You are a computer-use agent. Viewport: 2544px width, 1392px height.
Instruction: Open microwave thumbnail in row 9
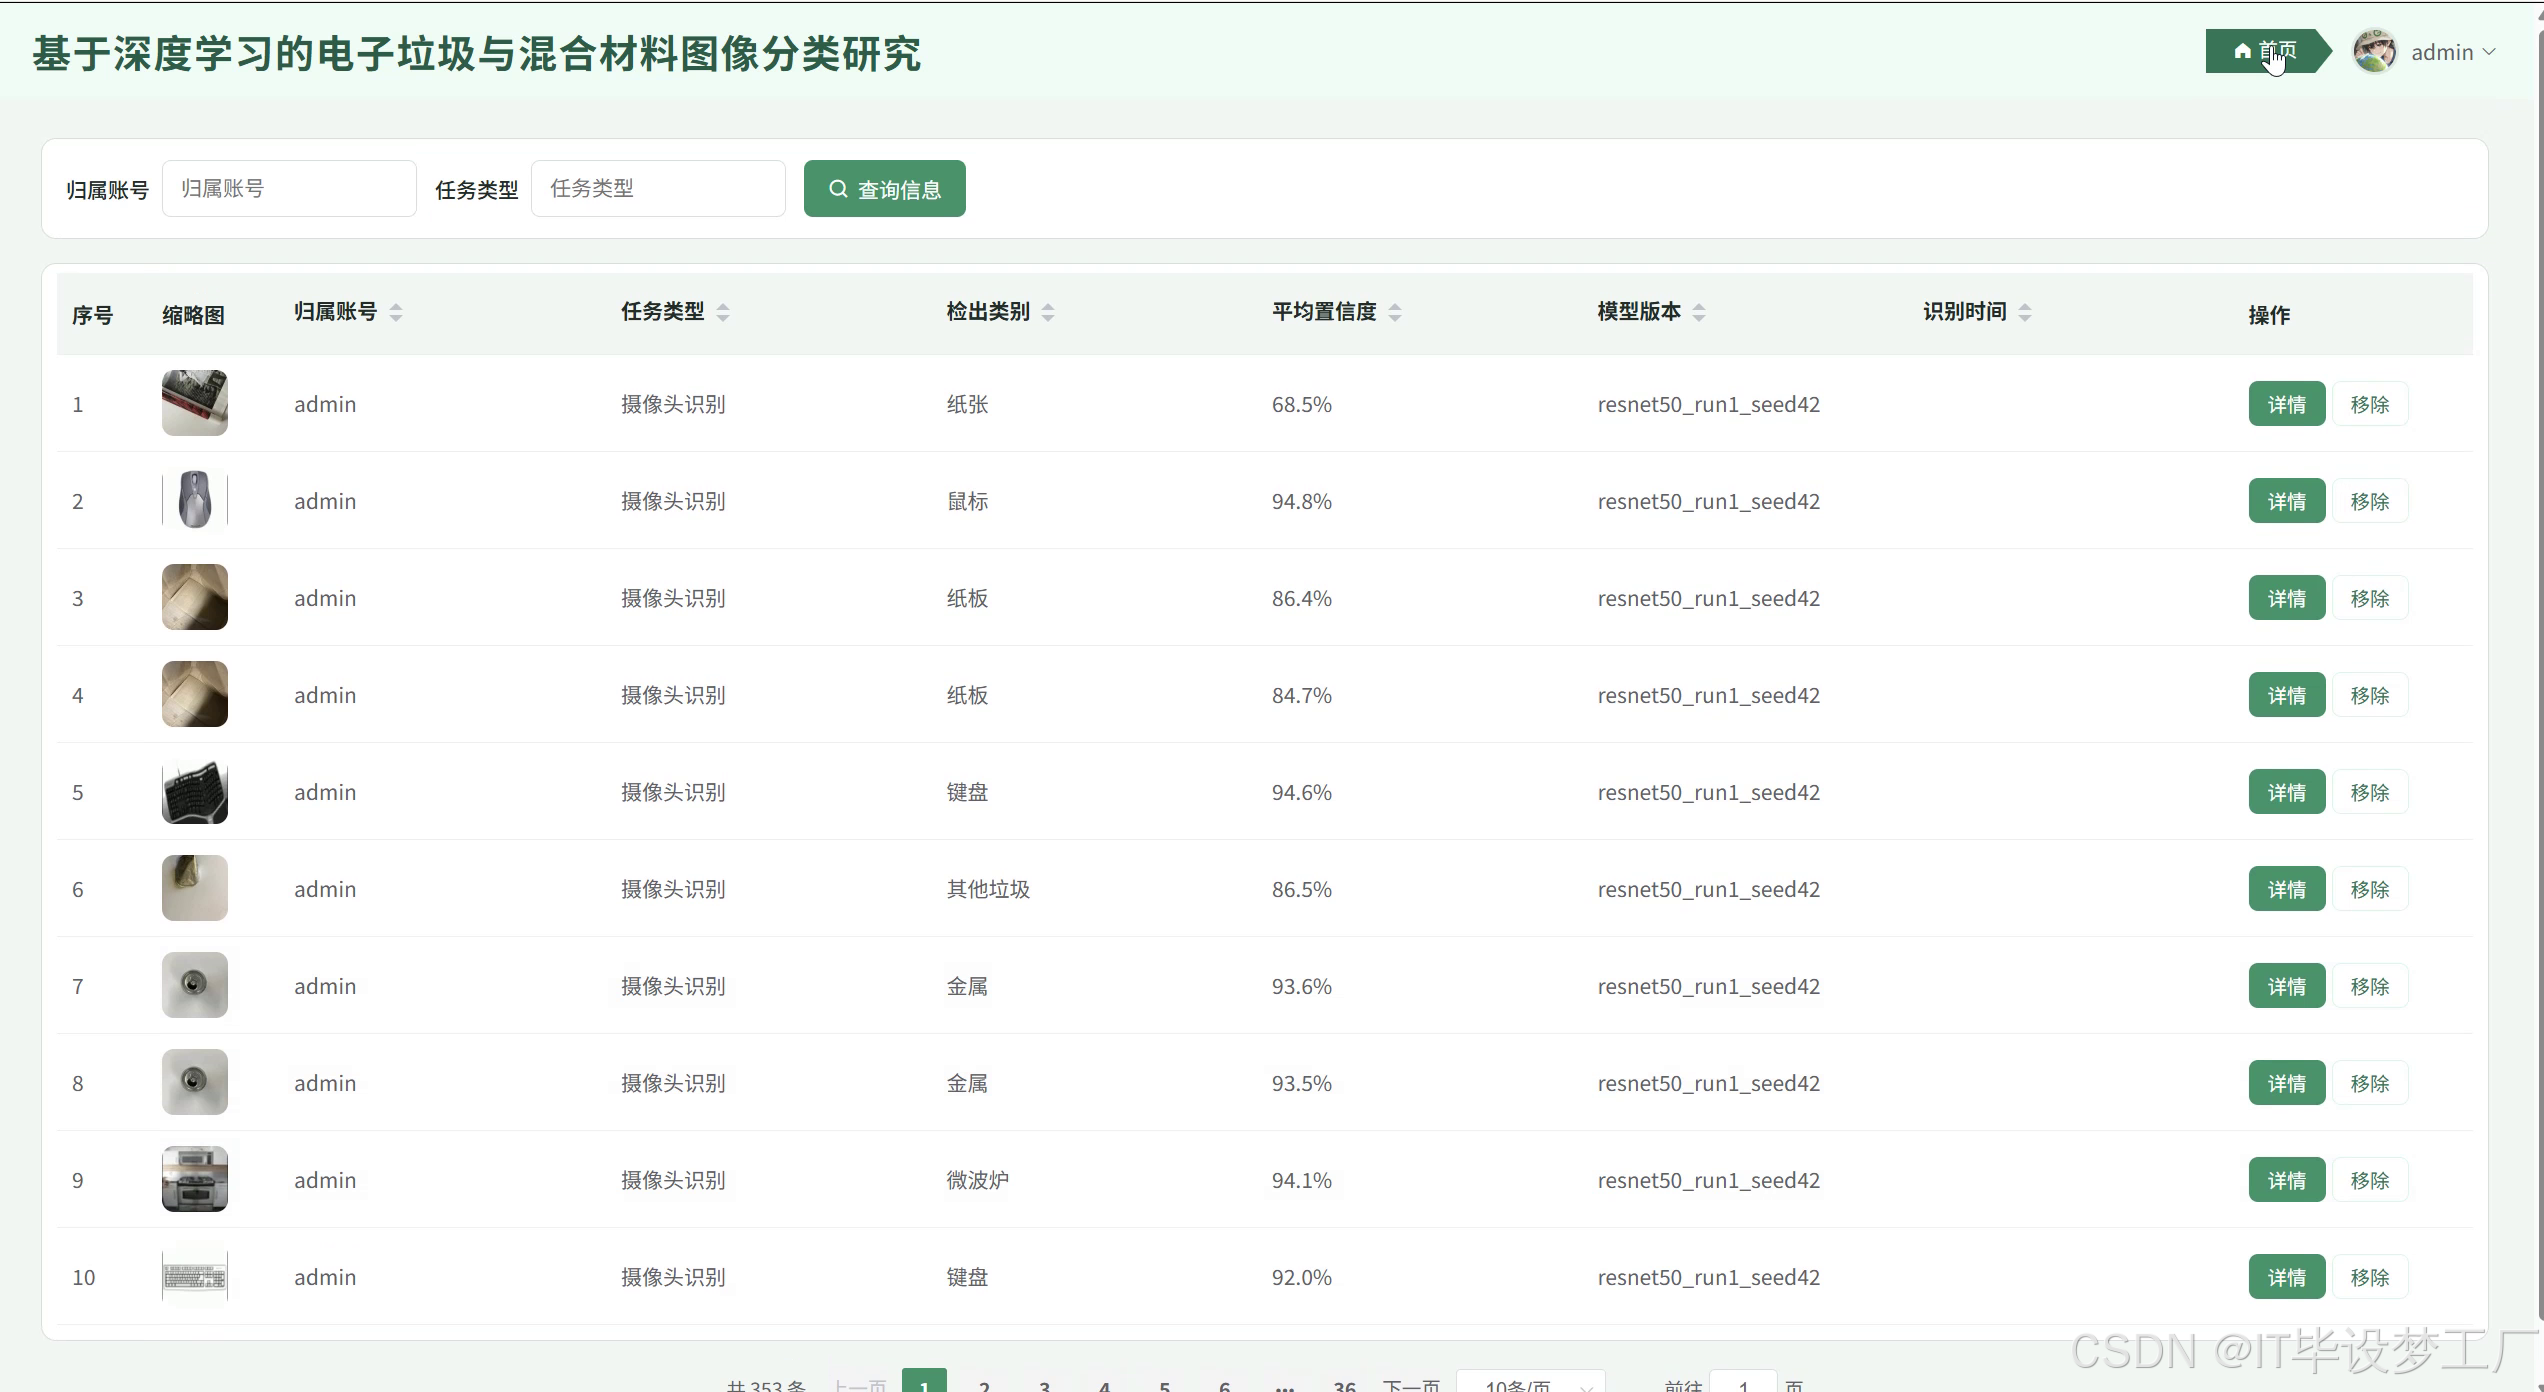[195, 1179]
